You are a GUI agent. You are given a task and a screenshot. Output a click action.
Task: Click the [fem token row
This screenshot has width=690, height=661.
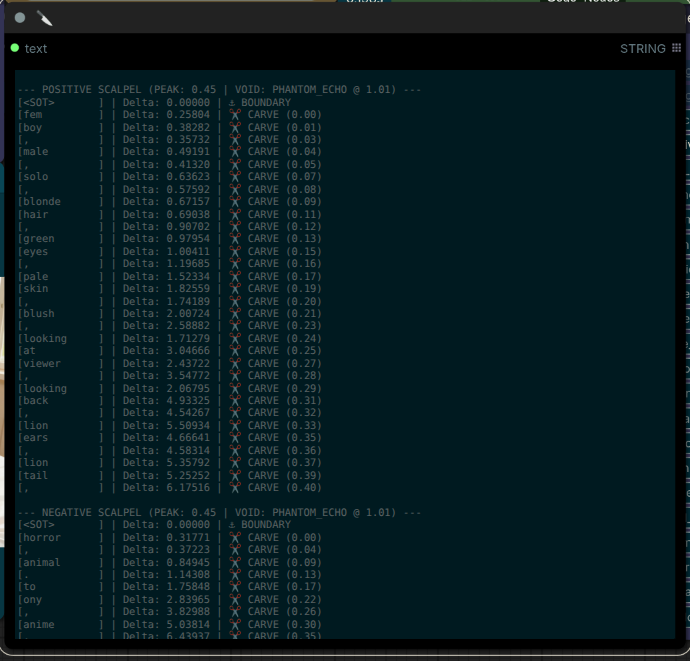[170, 115]
